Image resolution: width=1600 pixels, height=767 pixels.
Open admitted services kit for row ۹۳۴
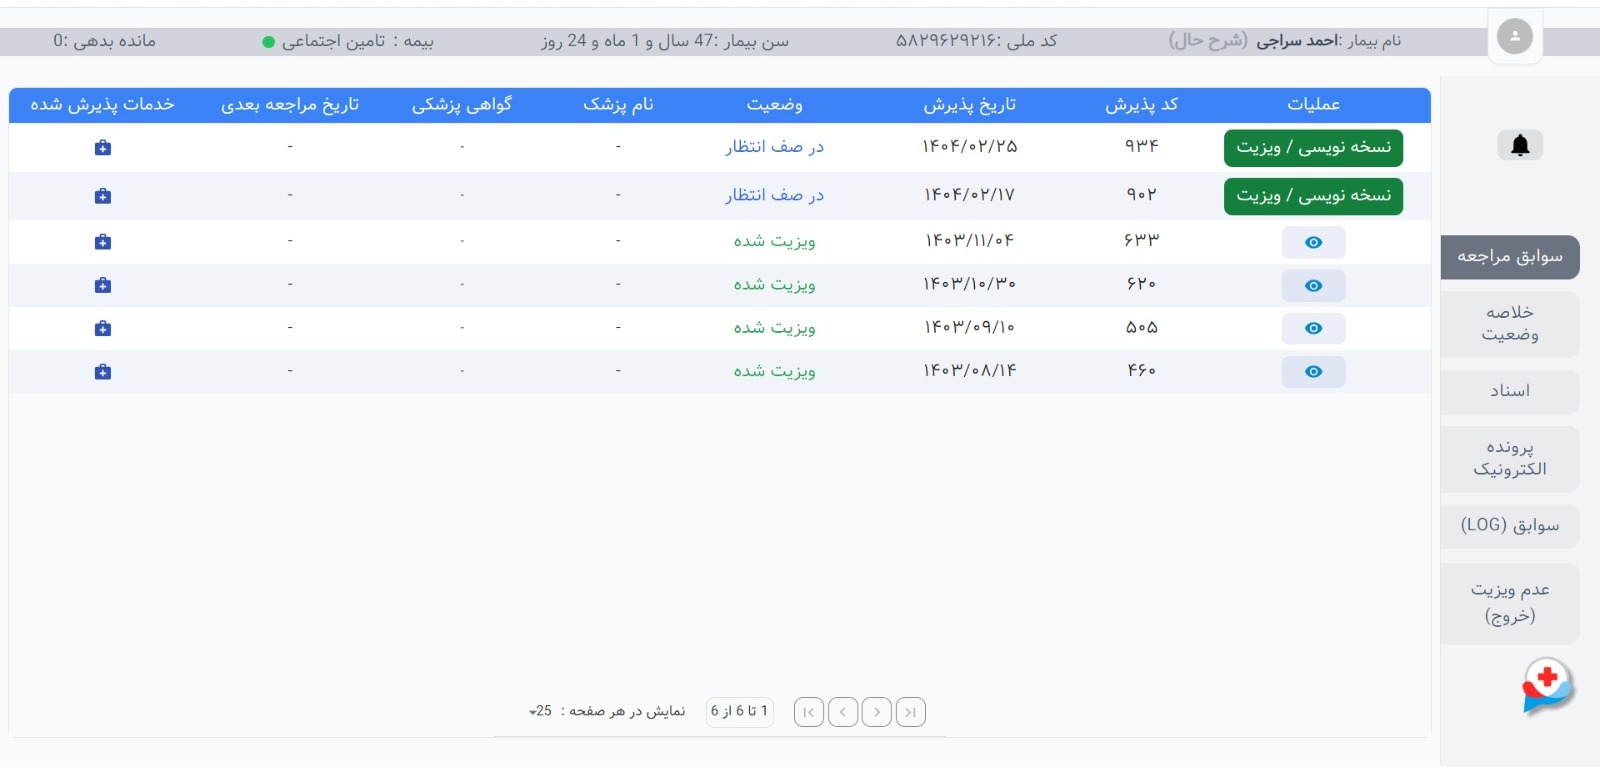[x=102, y=148]
